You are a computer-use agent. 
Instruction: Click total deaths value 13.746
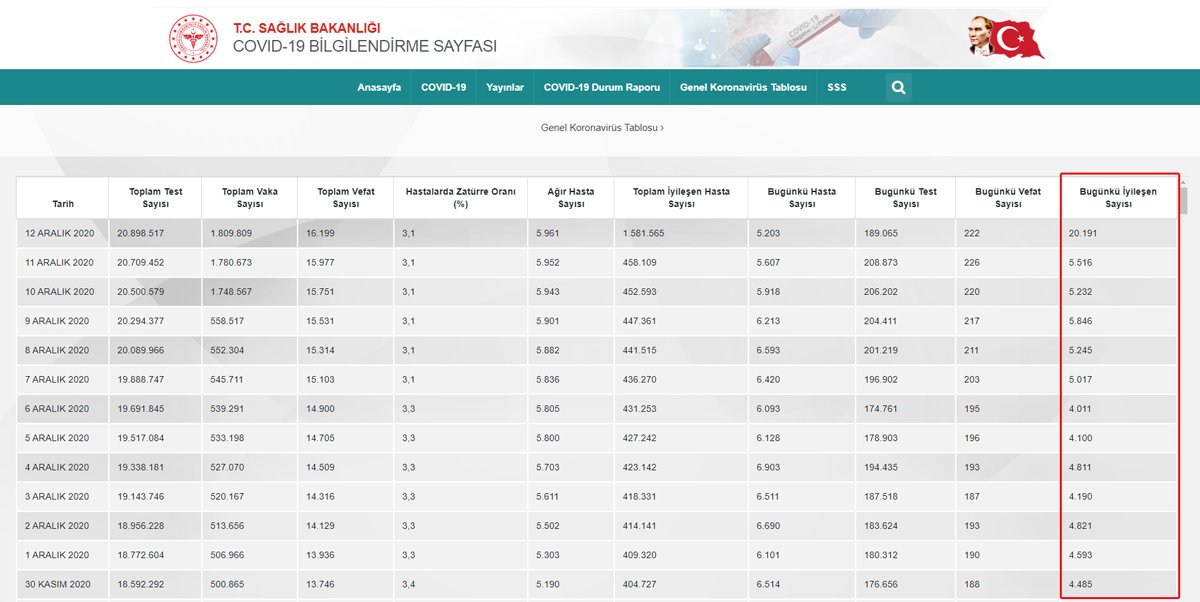[320, 584]
